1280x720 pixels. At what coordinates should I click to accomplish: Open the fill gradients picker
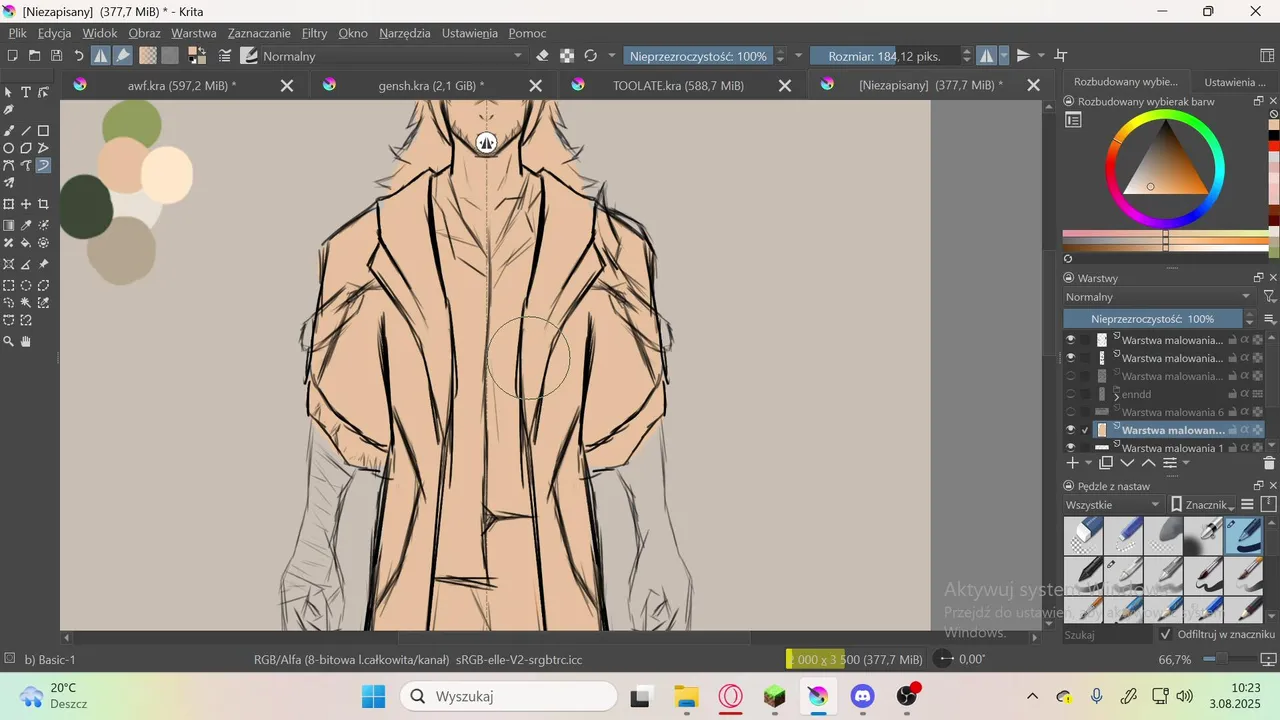coord(148,56)
